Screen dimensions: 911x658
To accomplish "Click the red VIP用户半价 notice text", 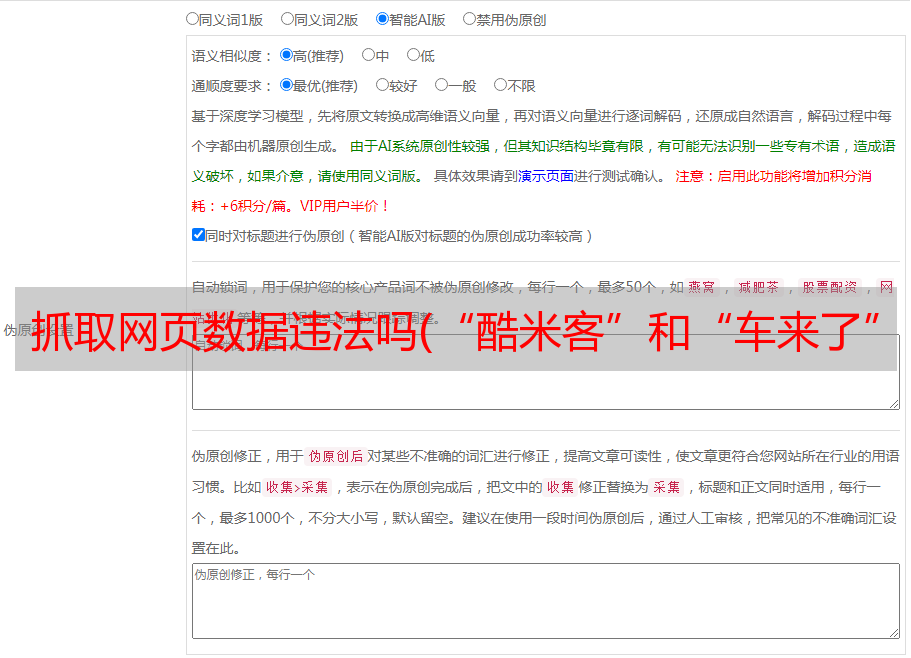I will click(344, 206).
